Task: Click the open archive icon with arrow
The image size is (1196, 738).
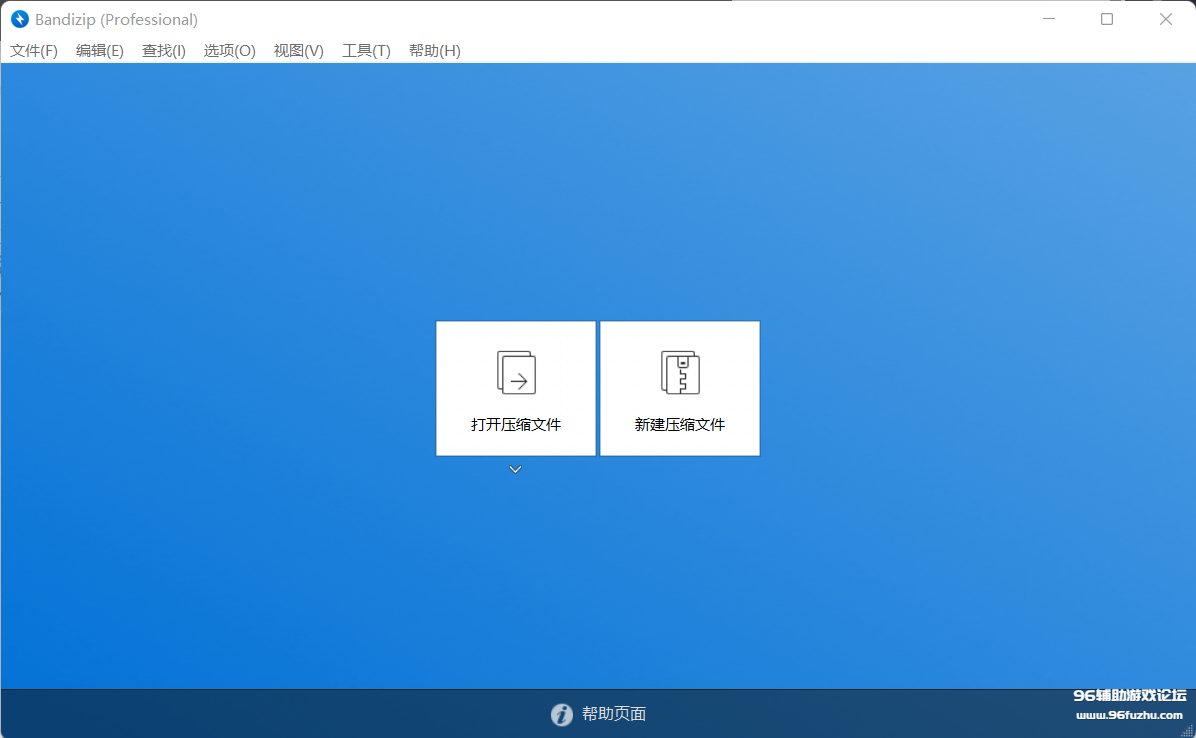Action: pos(516,372)
